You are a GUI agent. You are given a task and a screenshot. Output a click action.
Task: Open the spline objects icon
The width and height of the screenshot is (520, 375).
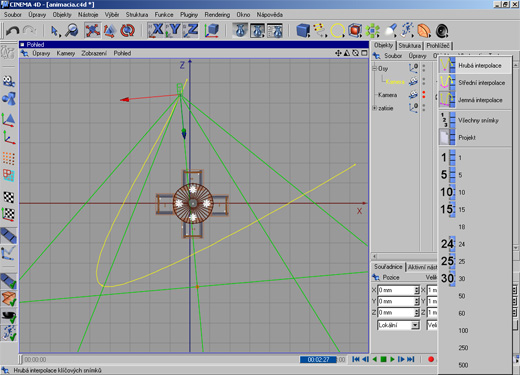coord(320,31)
